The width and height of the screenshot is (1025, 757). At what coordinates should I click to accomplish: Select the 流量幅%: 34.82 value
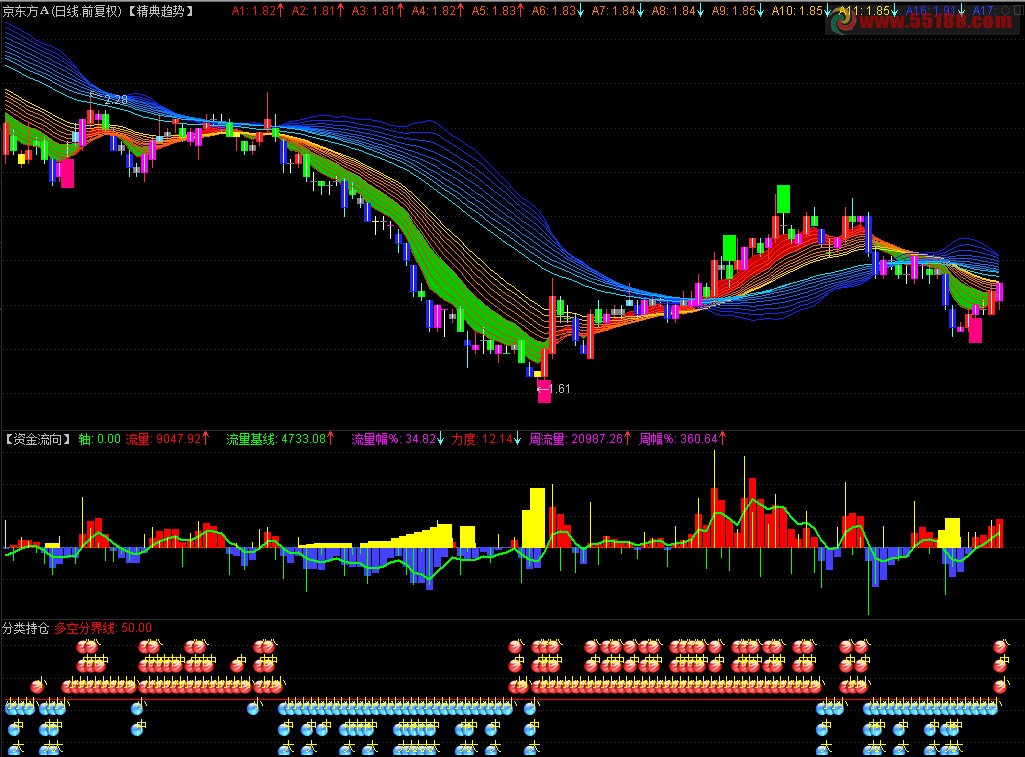click(x=397, y=439)
